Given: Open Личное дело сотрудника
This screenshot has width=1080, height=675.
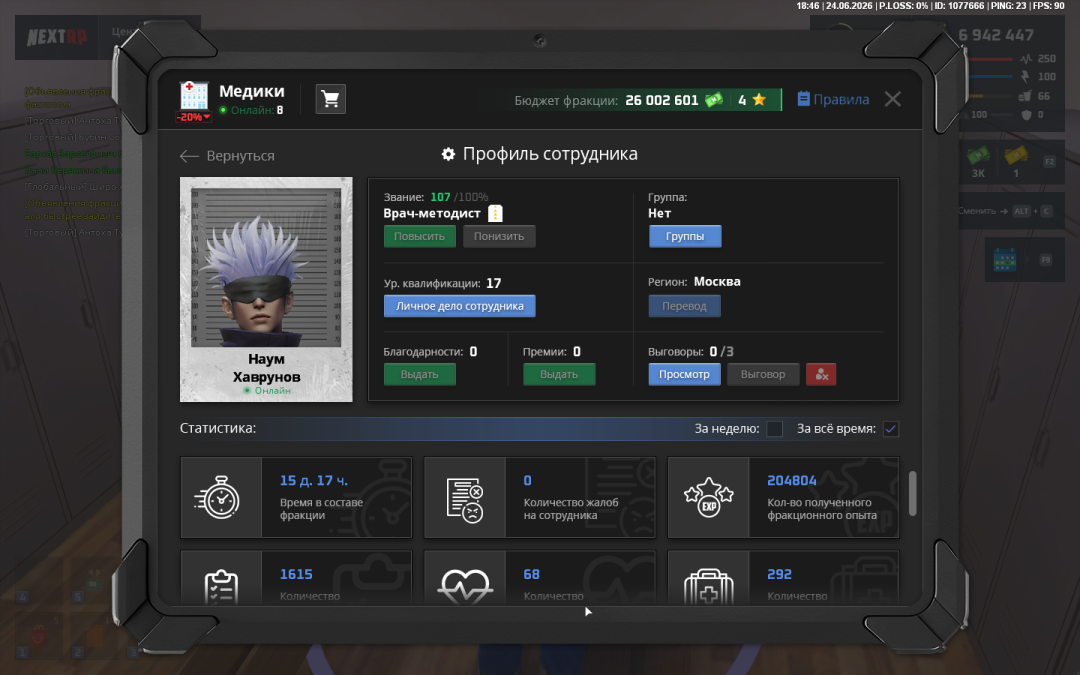Looking at the screenshot, I should 459,306.
